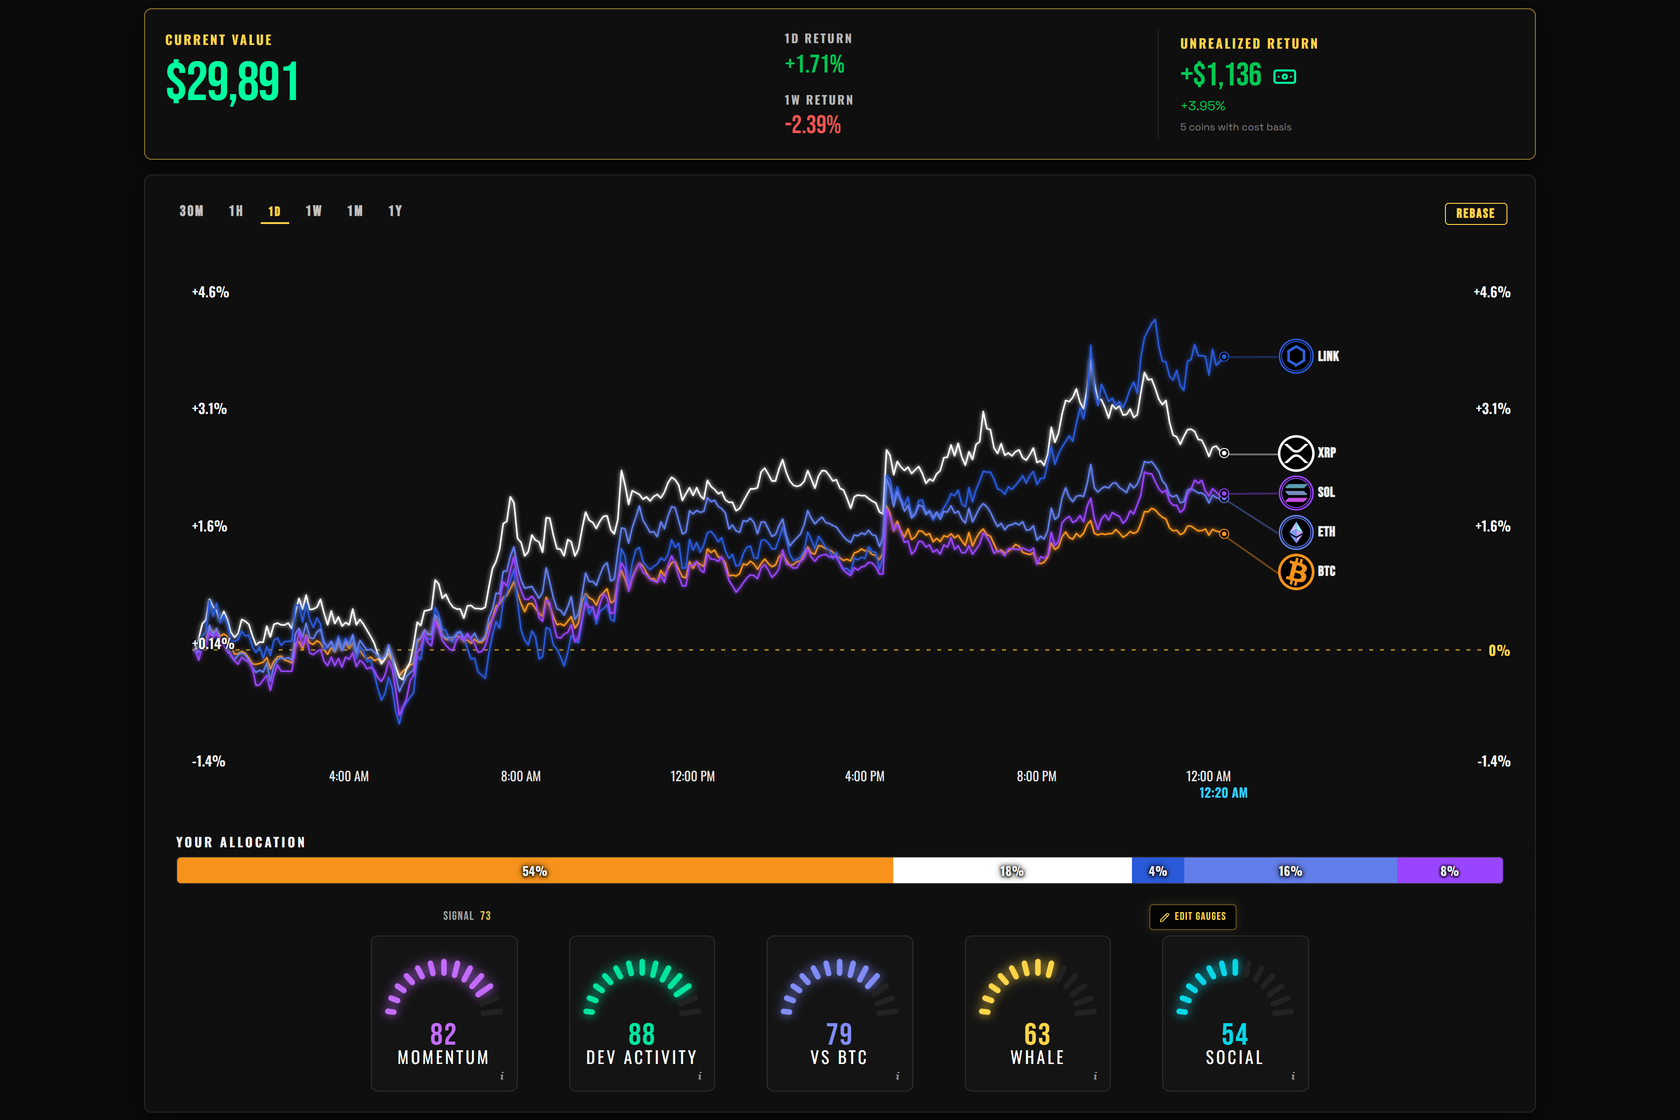Click the XRP coin icon on chart
The height and width of the screenshot is (1120, 1680).
tap(1296, 453)
